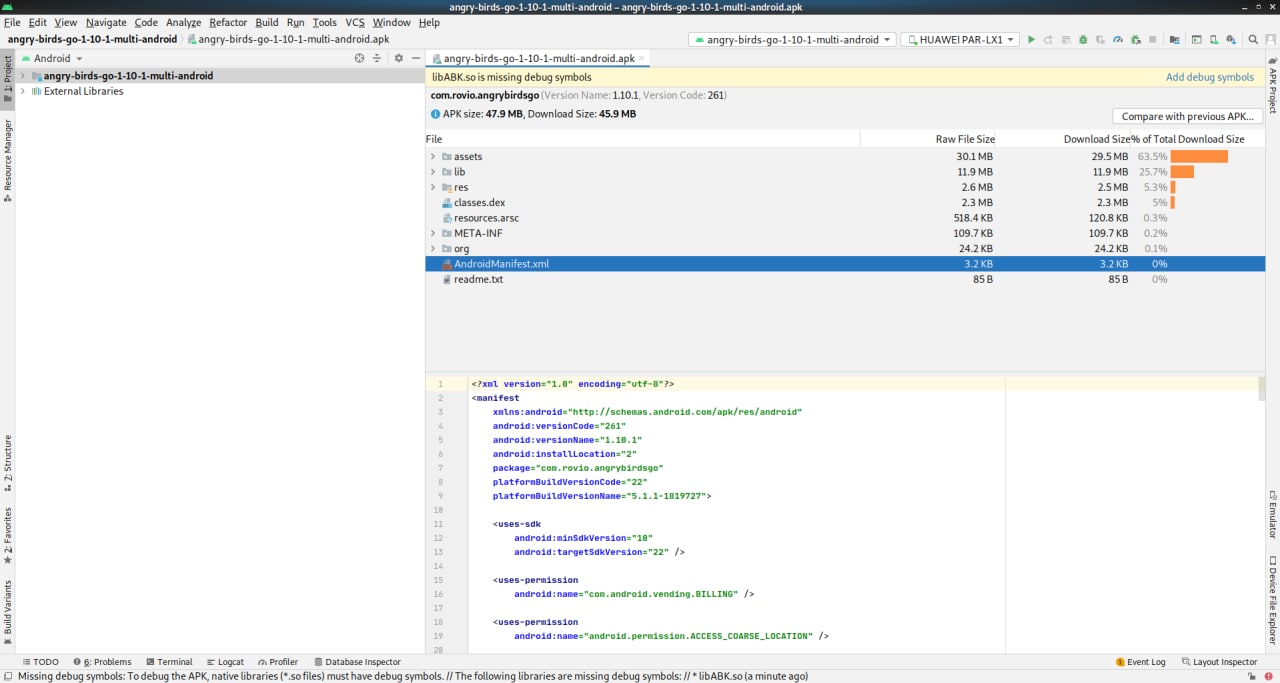This screenshot has height=683, width=1280.
Task: Open Device File Explorer side tab
Action: [x=1272, y=601]
